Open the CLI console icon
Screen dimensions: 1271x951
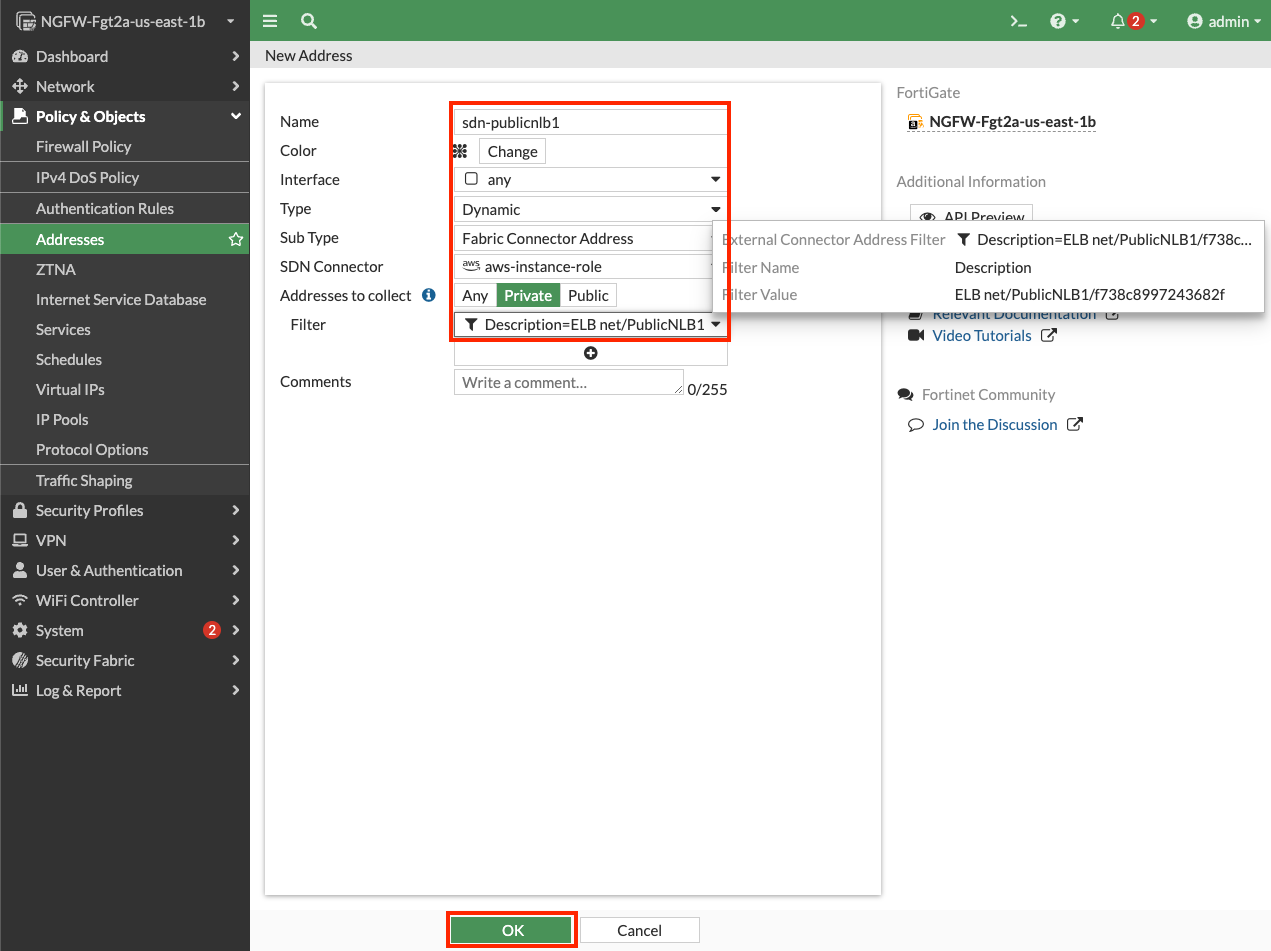click(x=1018, y=21)
